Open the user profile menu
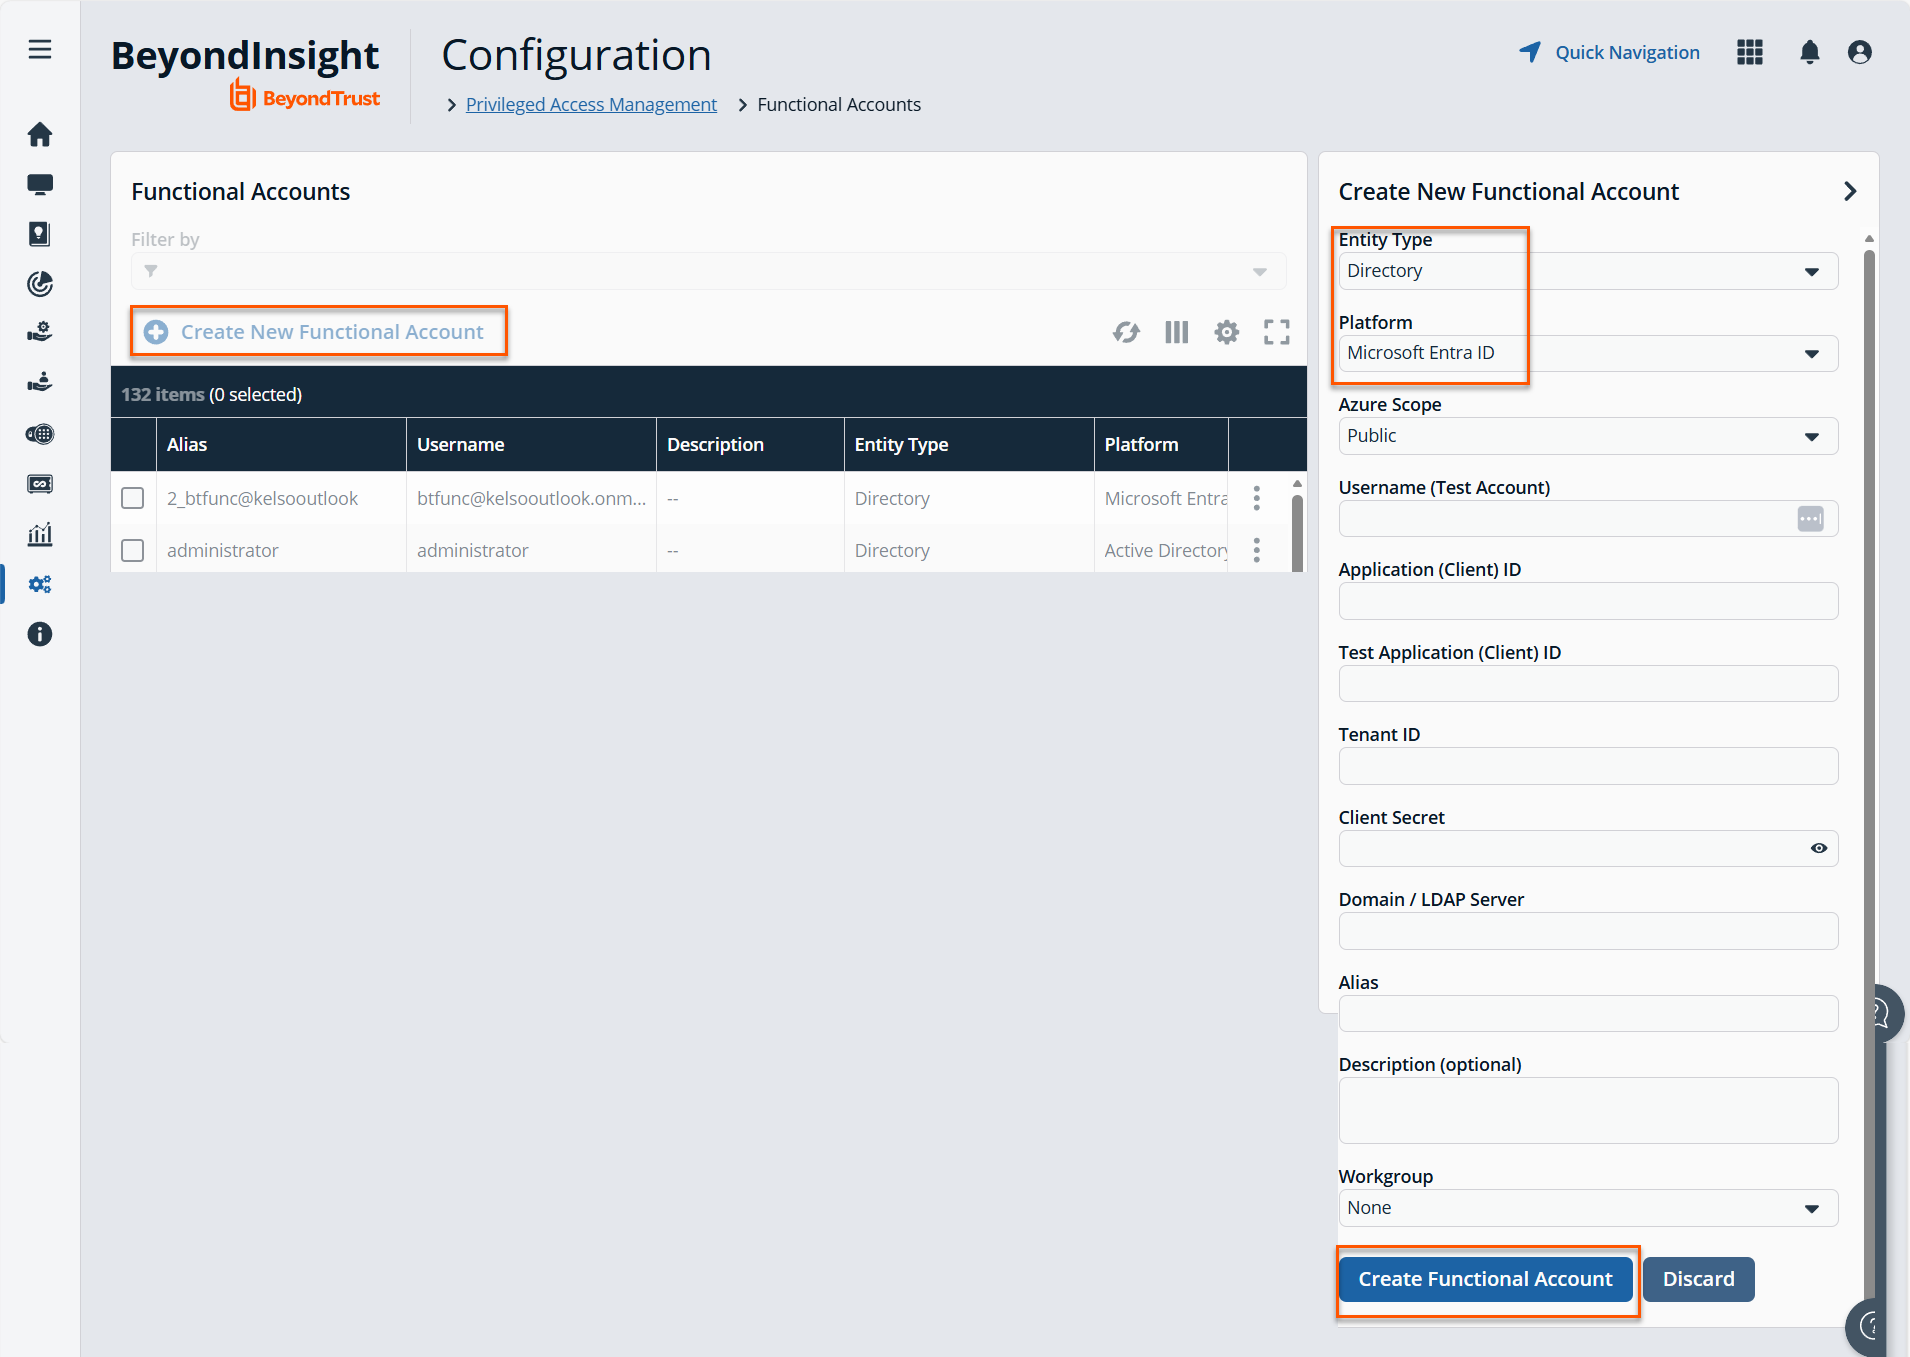Viewport: 1910px width, 1357px height. pyautogui.click(x=1860, y=52)
